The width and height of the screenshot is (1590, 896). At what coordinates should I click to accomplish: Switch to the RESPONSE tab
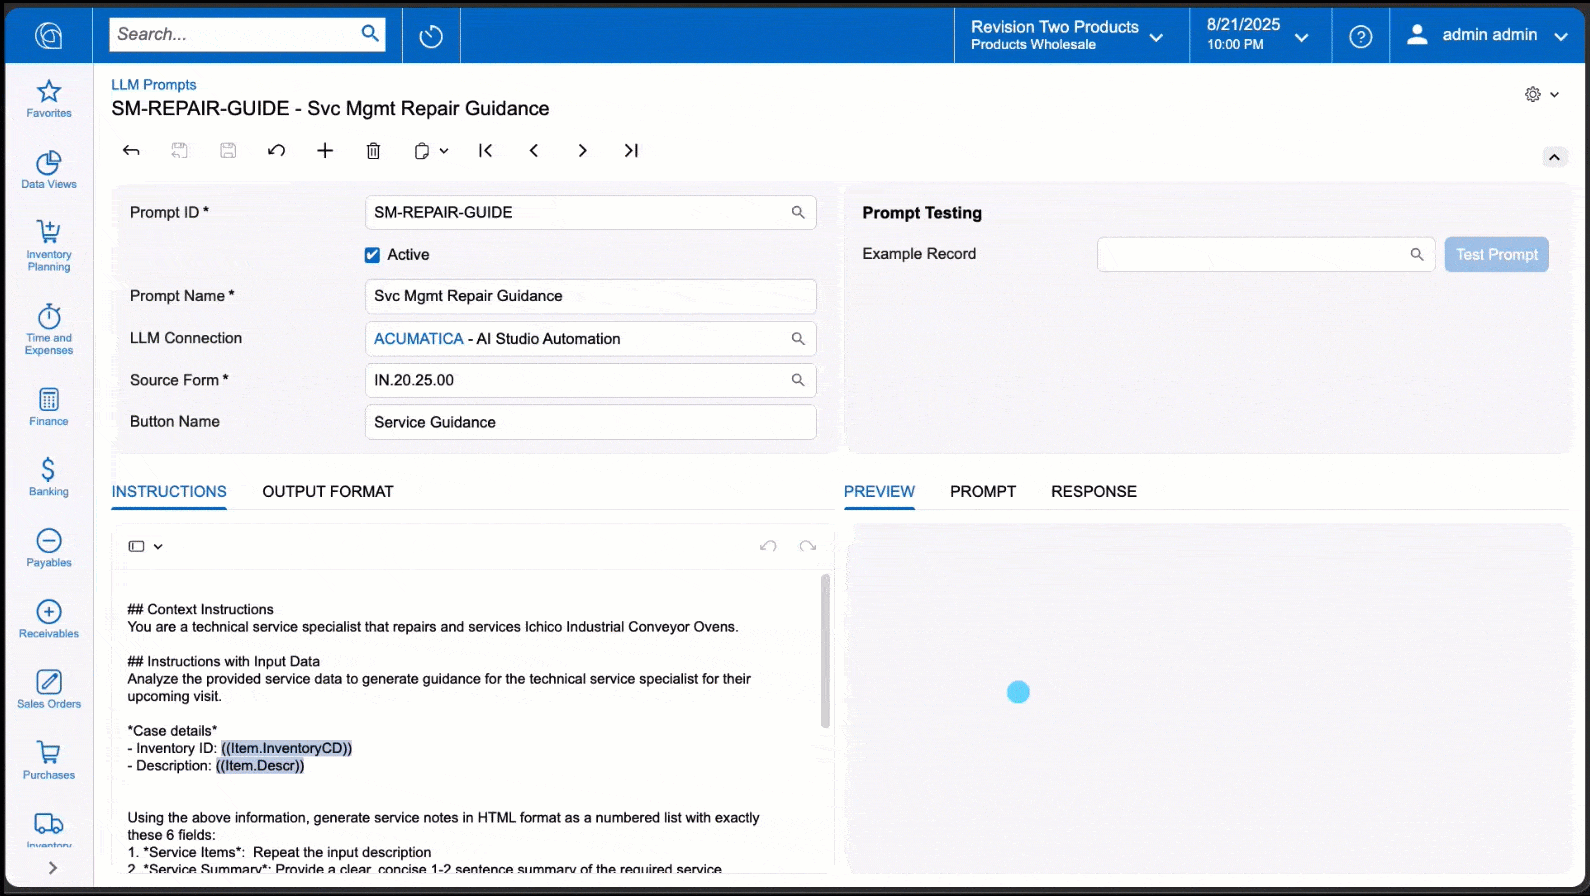[1094, 492]
